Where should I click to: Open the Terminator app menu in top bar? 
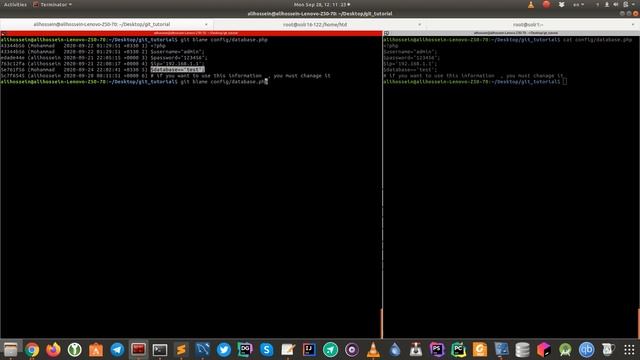(52, 4)
